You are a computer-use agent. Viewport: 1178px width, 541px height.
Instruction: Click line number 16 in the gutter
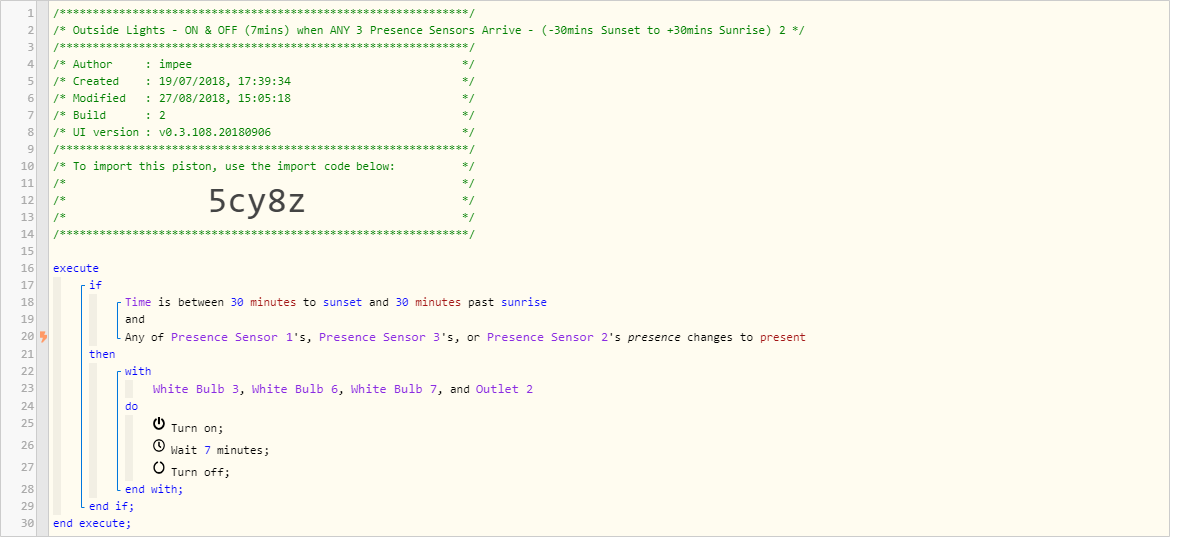[x=28, y=268]
